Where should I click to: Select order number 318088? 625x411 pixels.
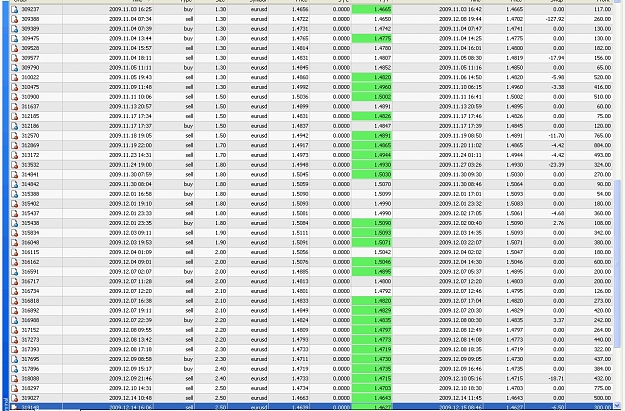[30, 379]
